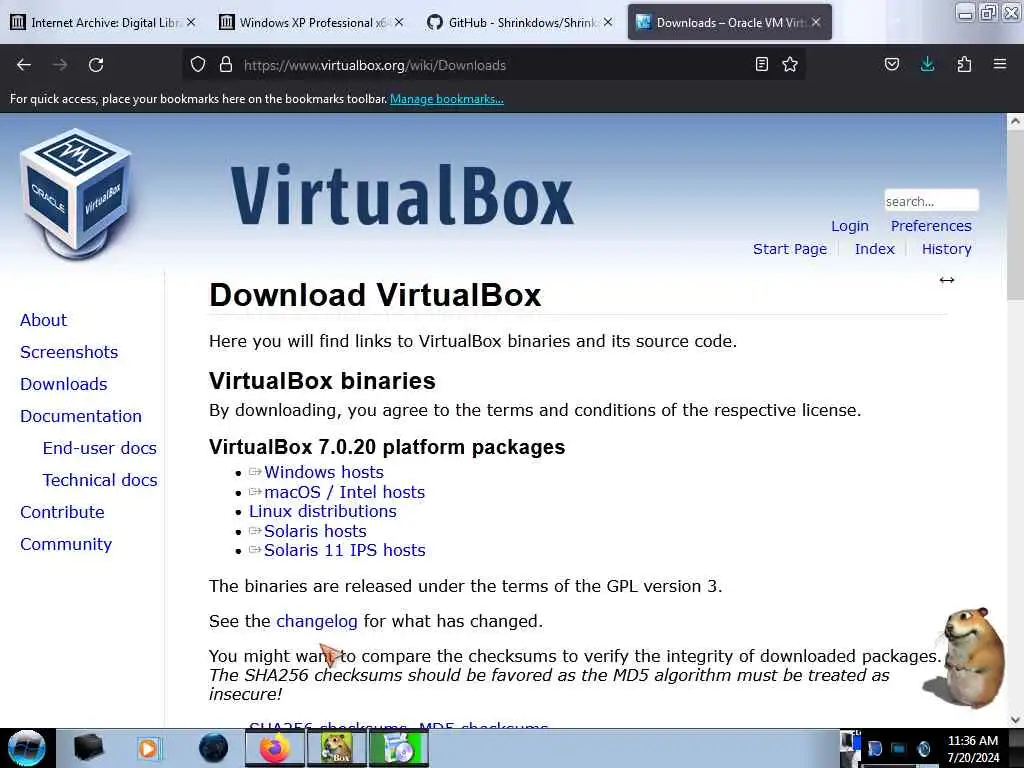The height and width of the screenshot is (768, 1024).
Task: Click the address bar URL field
Action: 493,65
